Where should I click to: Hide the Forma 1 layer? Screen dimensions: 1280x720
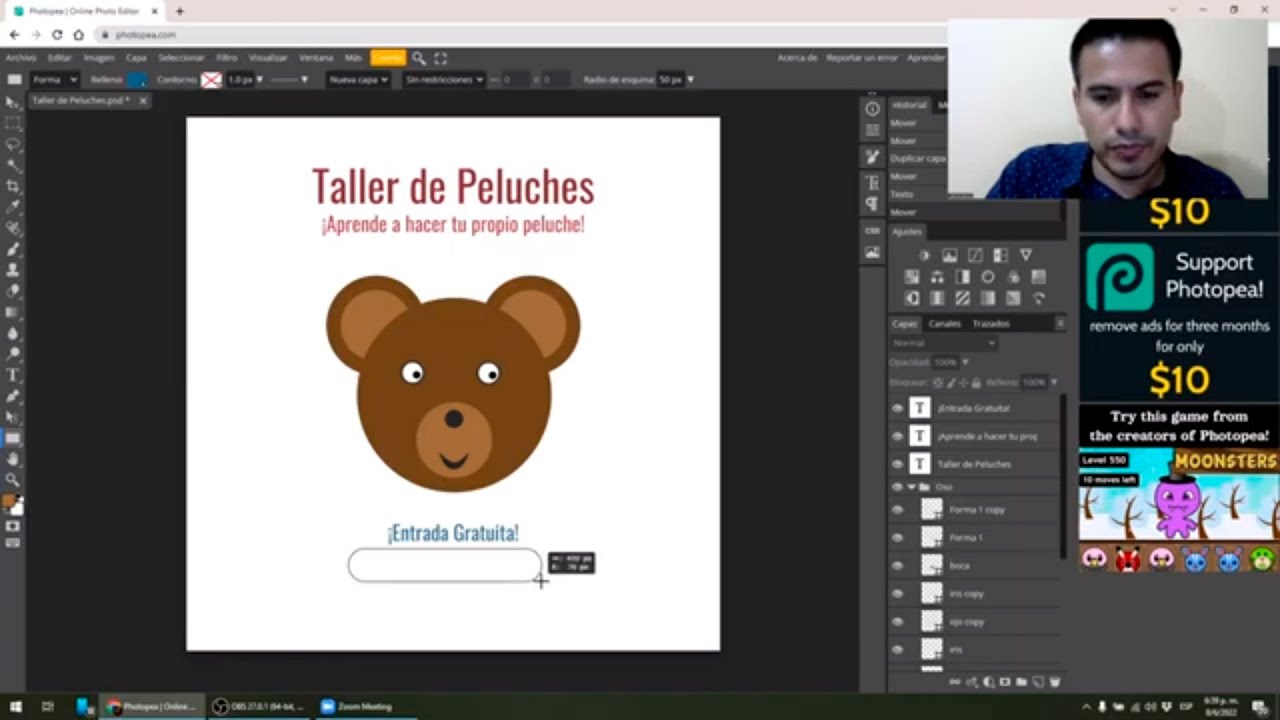(897, 538)
